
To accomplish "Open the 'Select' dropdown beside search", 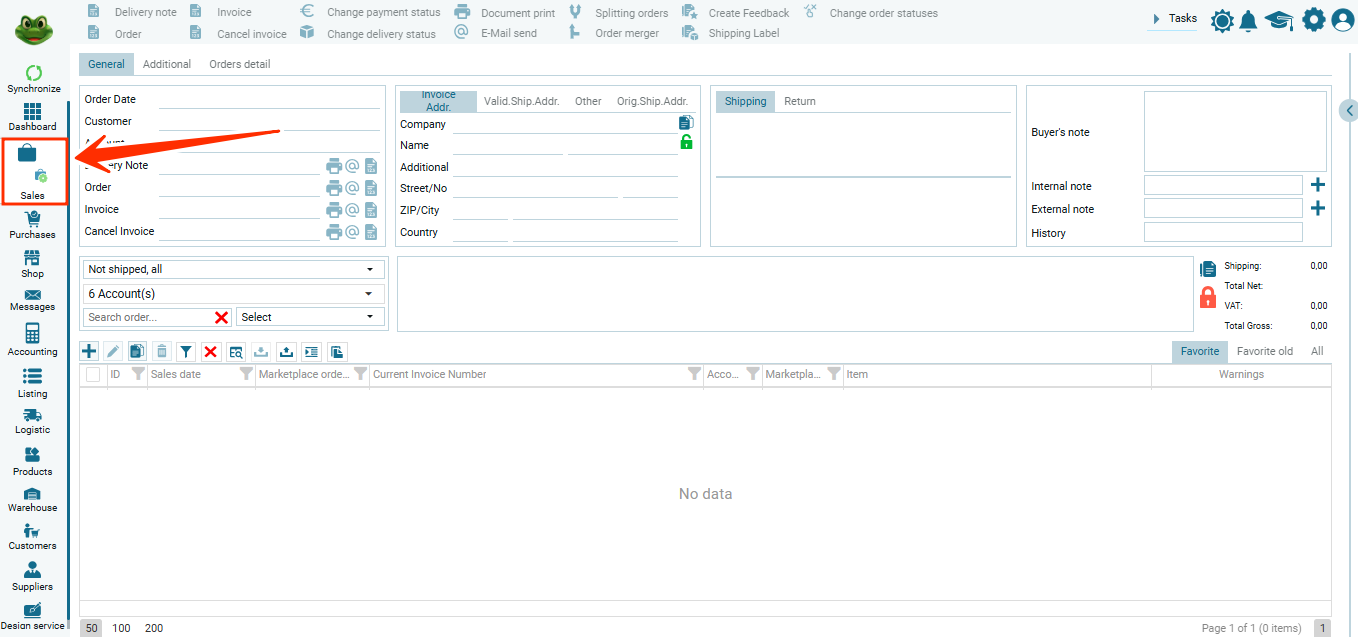I will (310, 317).
